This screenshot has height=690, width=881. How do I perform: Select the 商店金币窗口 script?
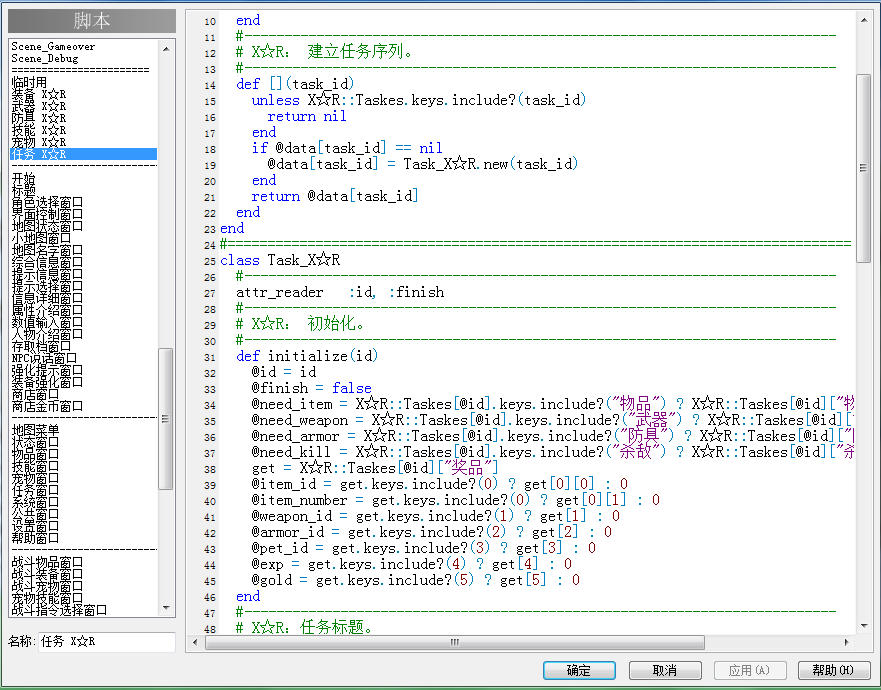coord(47,406)
